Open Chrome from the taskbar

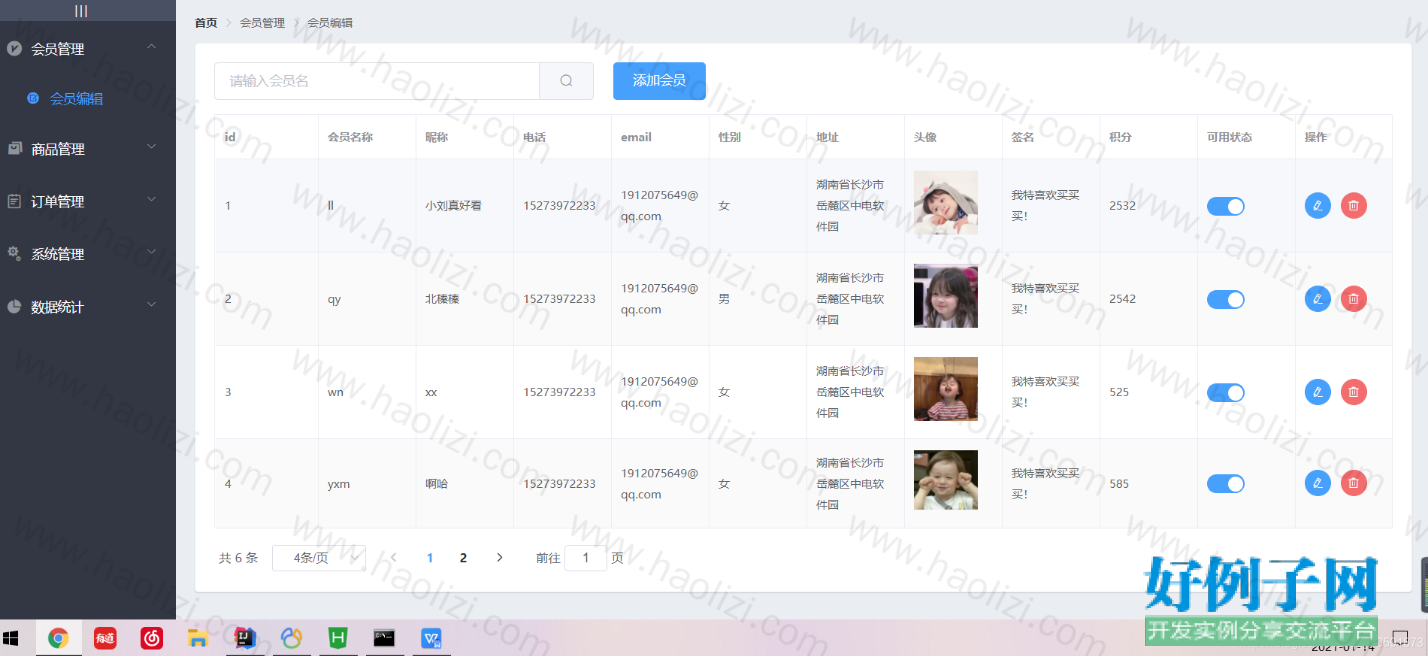click(58, 637)
